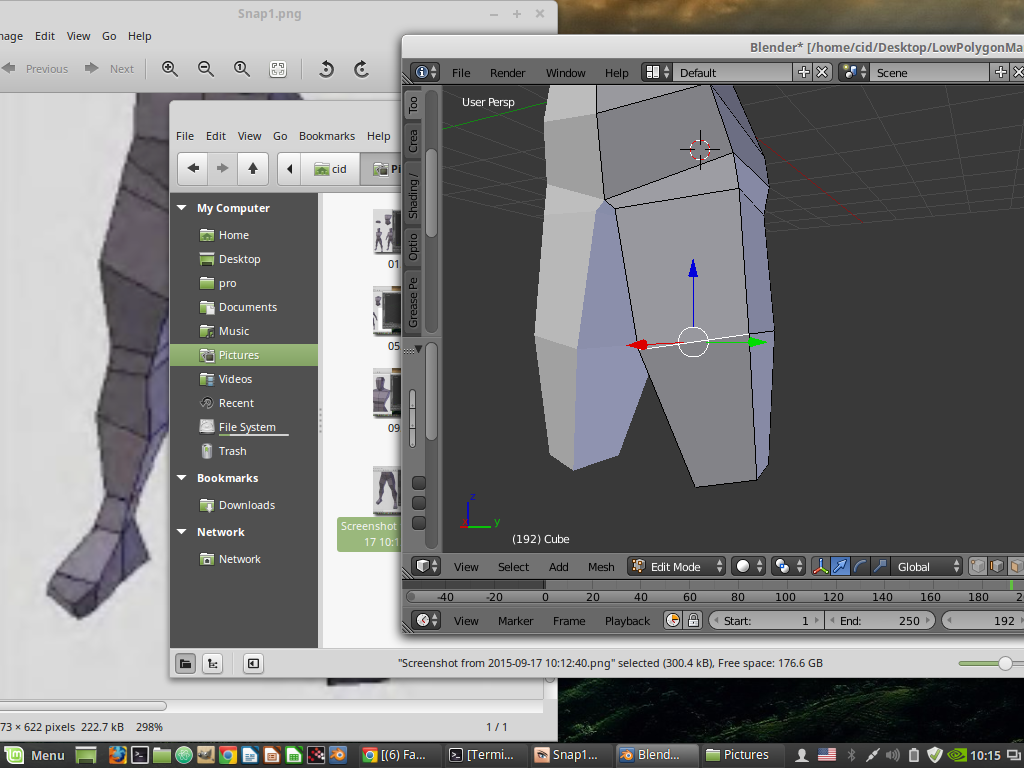Go forward in the file manager
Viewport: 1024px width, 768px height.
[223, 168]
